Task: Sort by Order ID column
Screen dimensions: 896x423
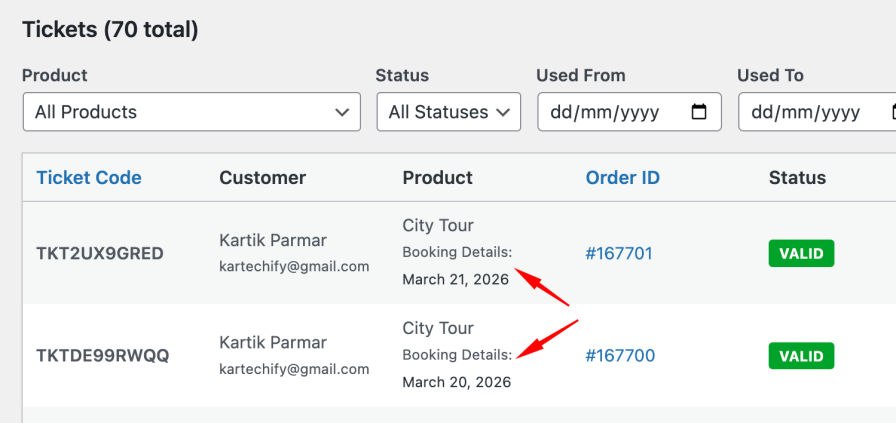Action: coord(622,178)
